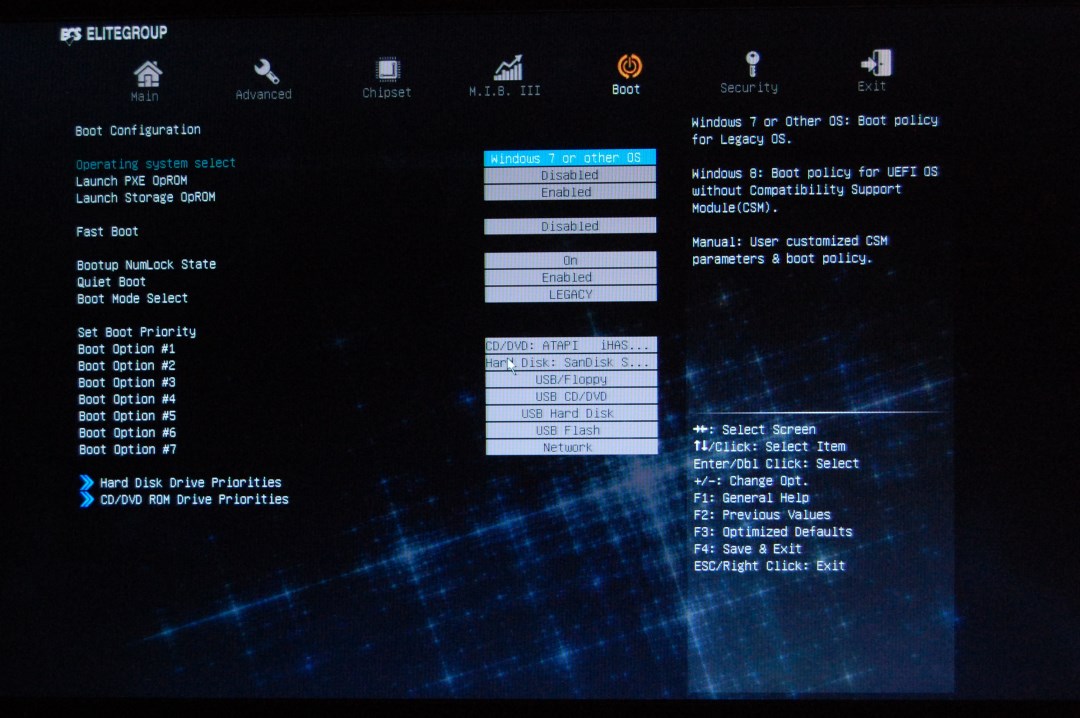Select Boot Option #2 label
Image resolution: width=1080 pixels, height=718 pixels.
(x=127, y=366)
